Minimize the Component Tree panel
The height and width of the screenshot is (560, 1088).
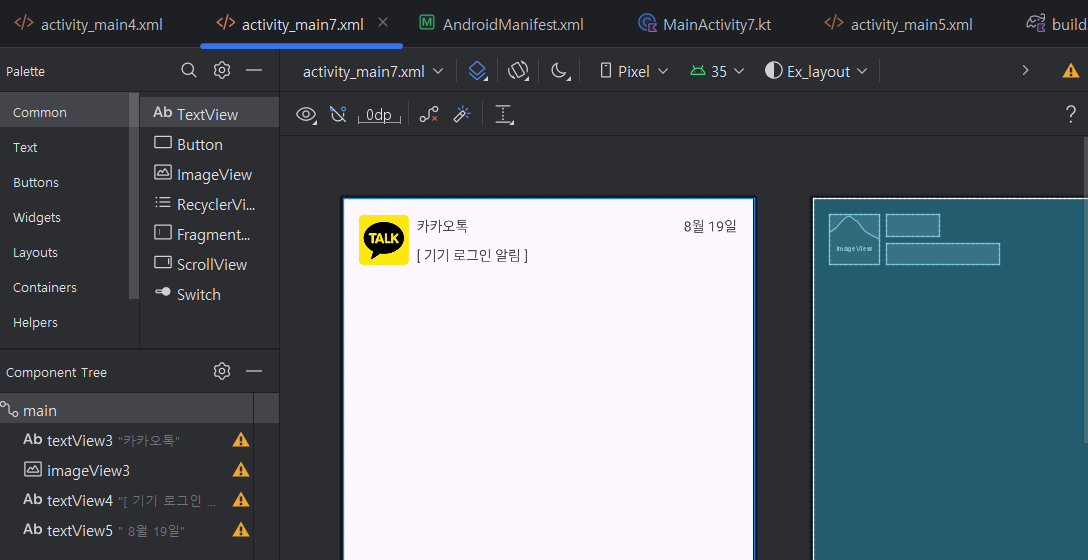(x=254, y=371)
